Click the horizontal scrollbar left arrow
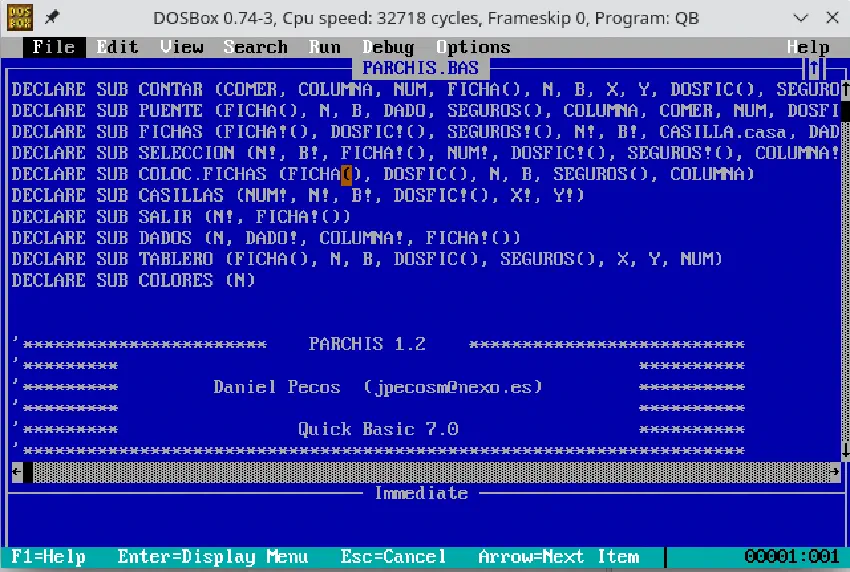 point(17,472)
